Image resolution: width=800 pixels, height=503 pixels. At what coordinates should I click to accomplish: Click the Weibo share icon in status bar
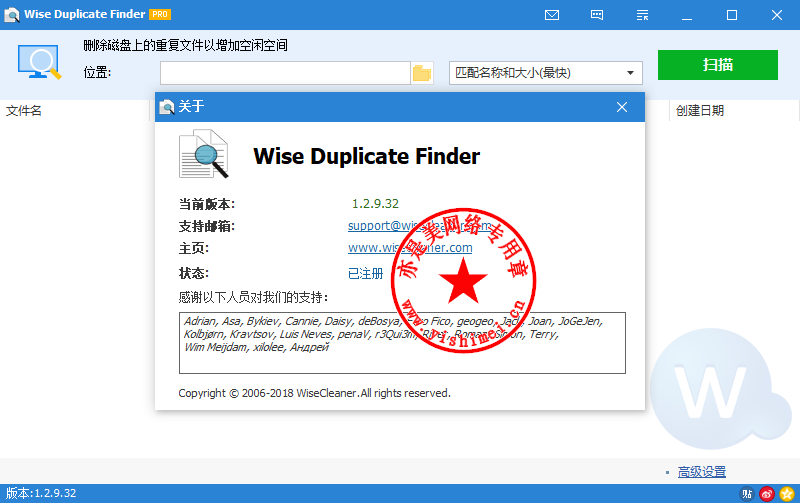point(767,494)
